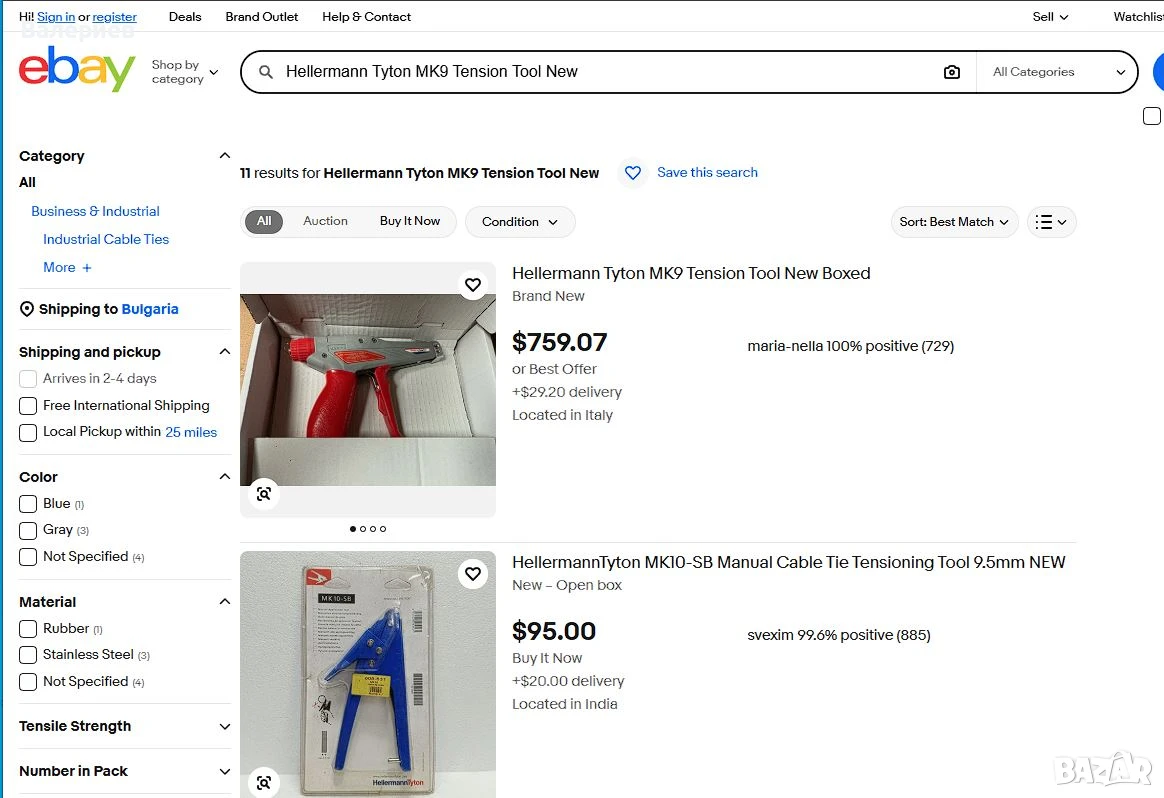Add MK9 Tension Tool to watchlist heart
1164x798 pixels.
[x=473, y=285]
